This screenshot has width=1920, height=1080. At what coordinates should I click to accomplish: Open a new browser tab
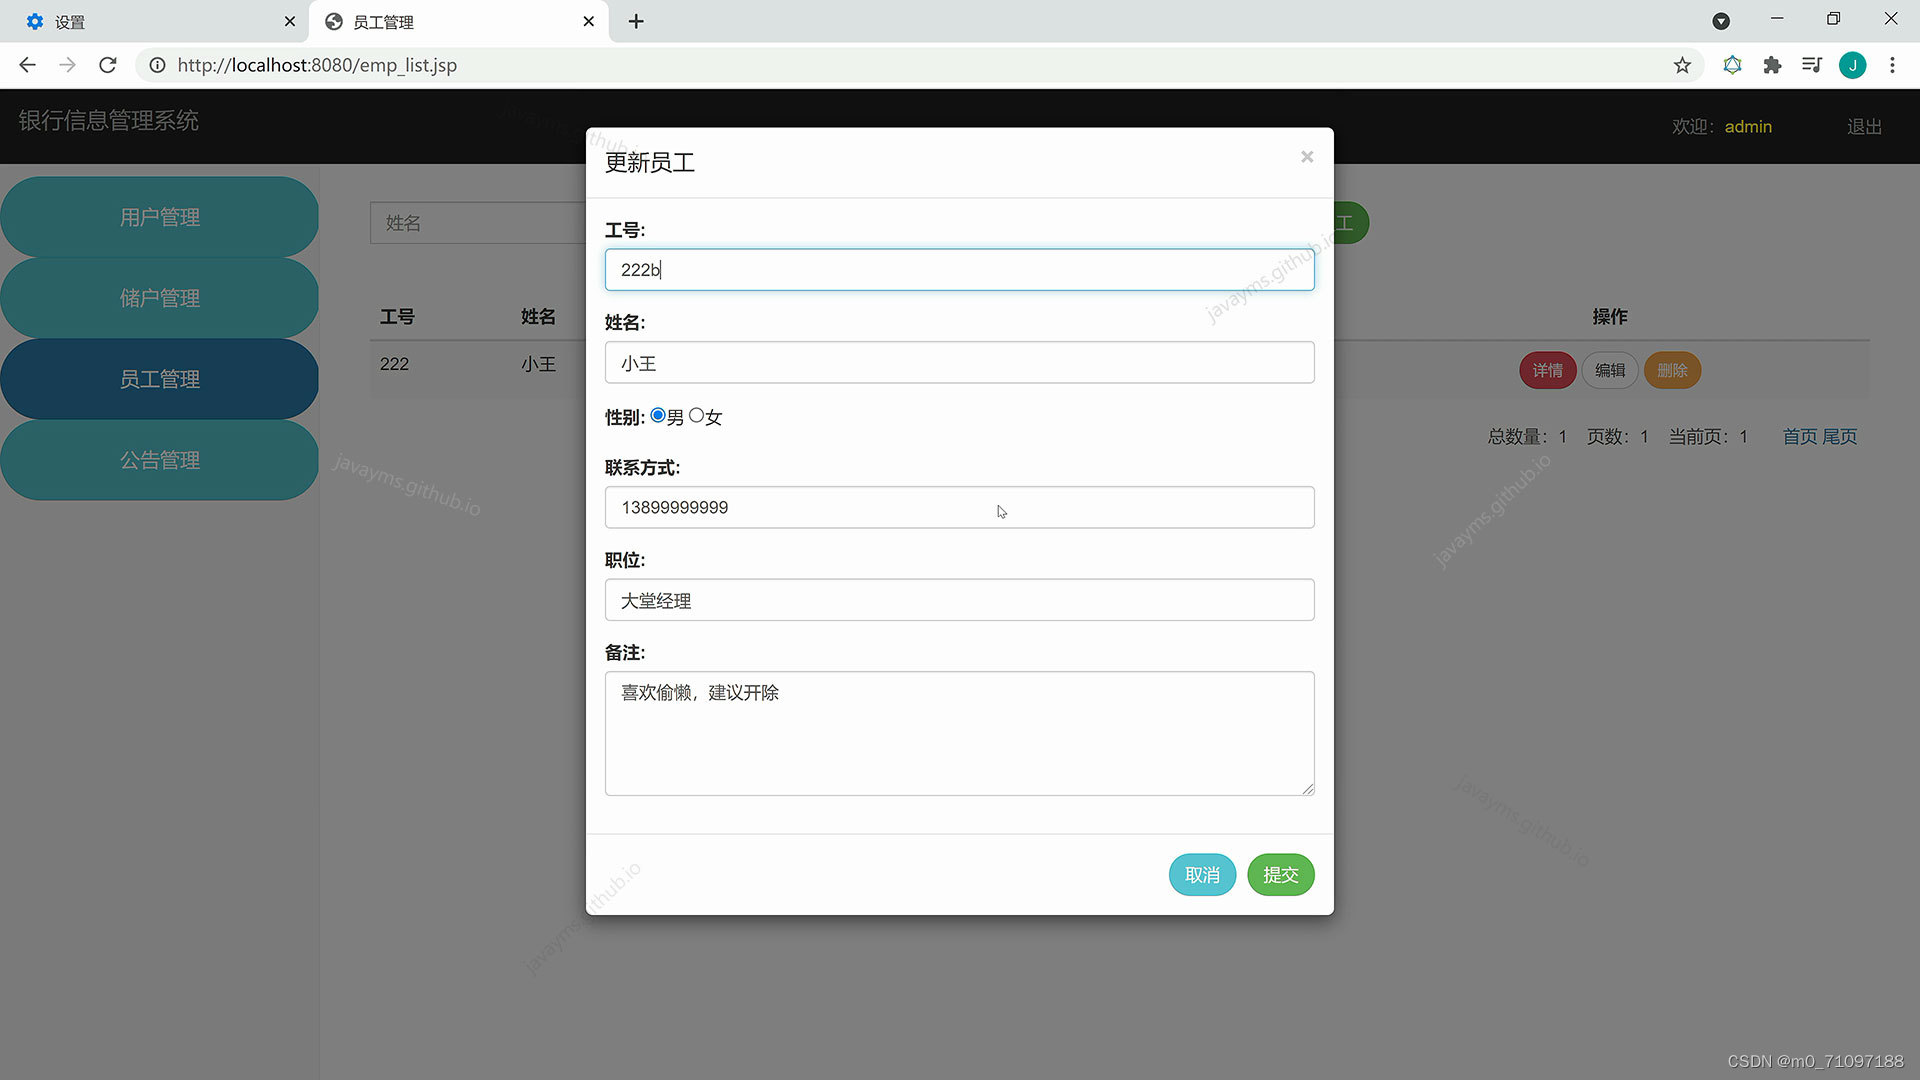tap(636, 21)
